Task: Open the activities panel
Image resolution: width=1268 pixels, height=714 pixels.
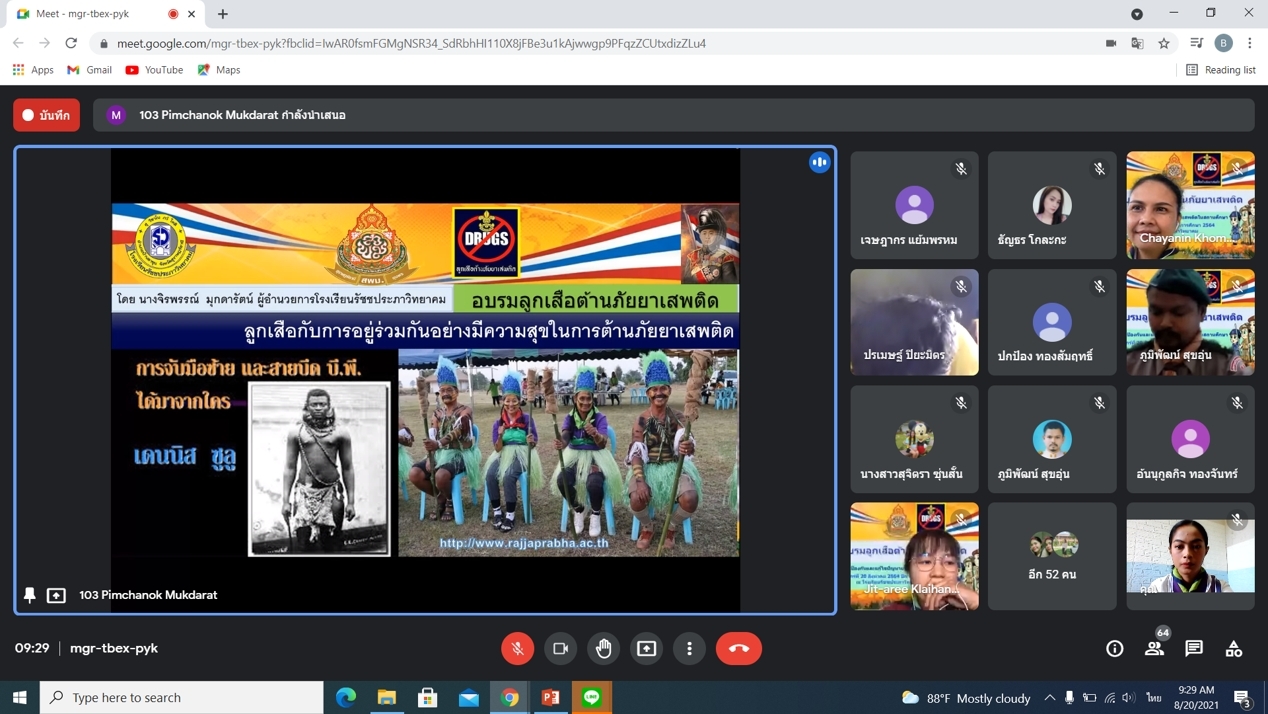Action: 1234,648
